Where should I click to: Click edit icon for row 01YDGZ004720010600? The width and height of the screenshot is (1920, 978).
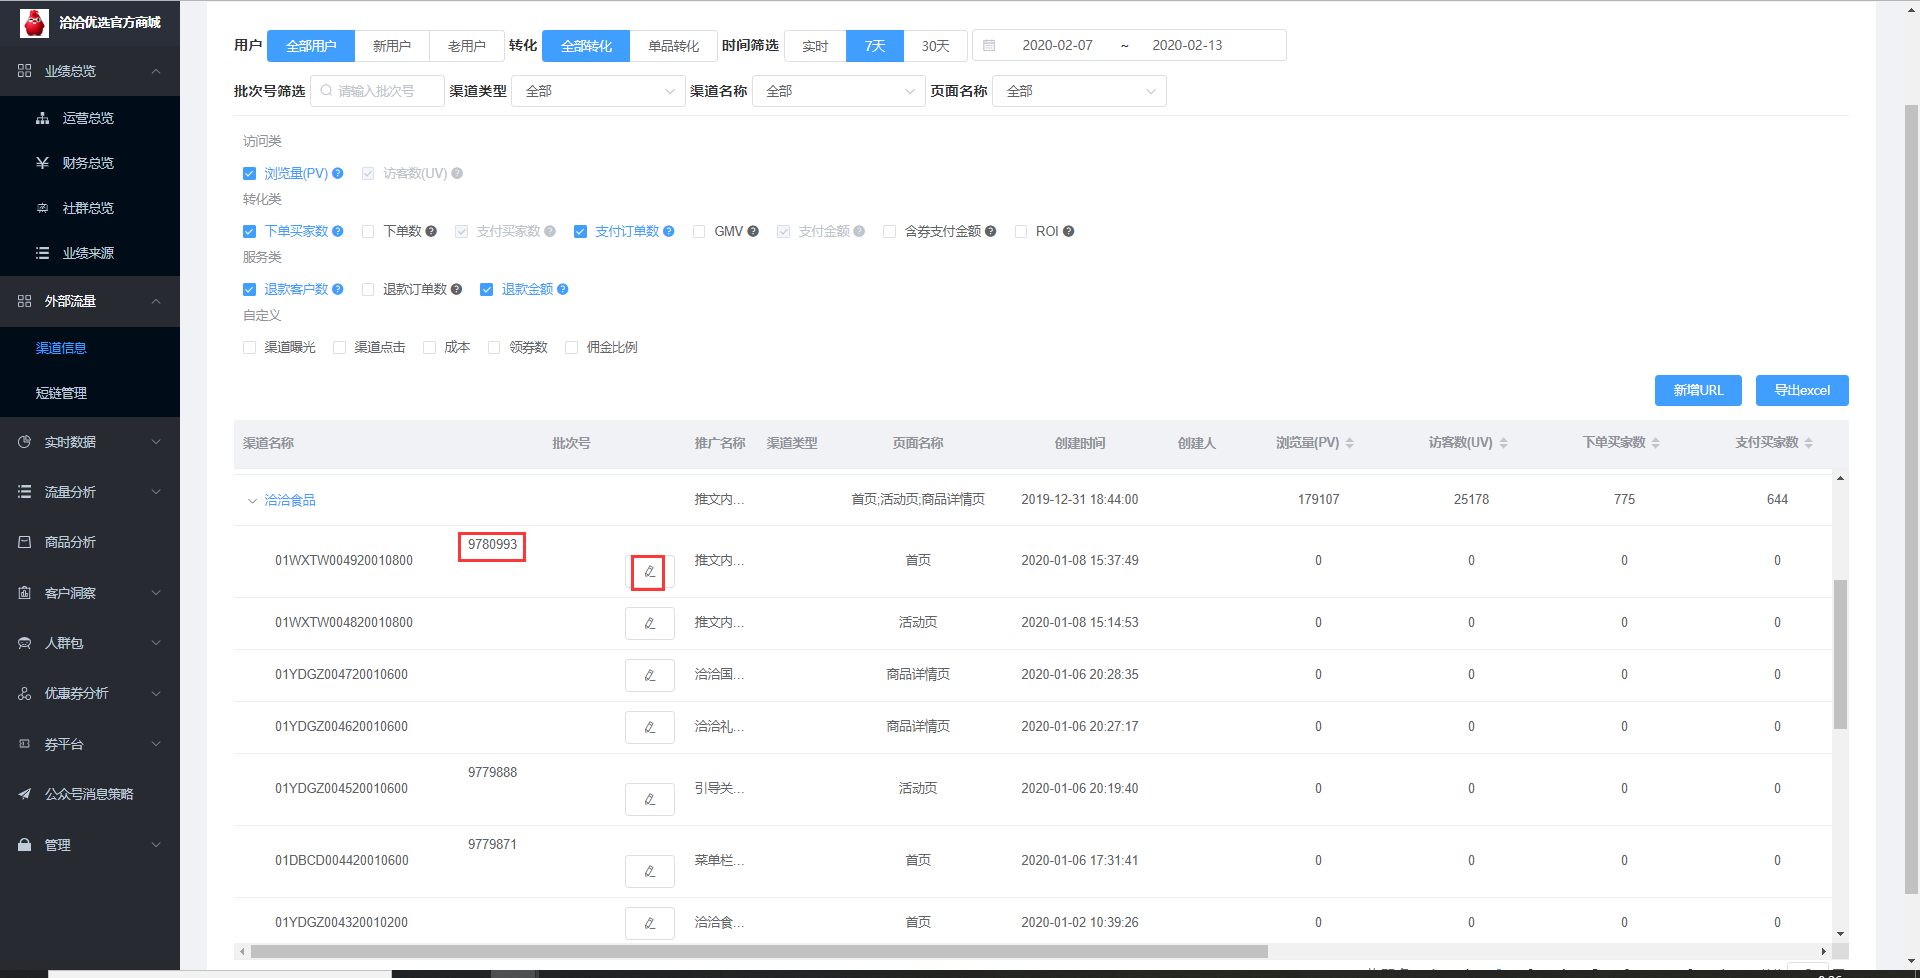pyautogui.click(x=649, y=675)
